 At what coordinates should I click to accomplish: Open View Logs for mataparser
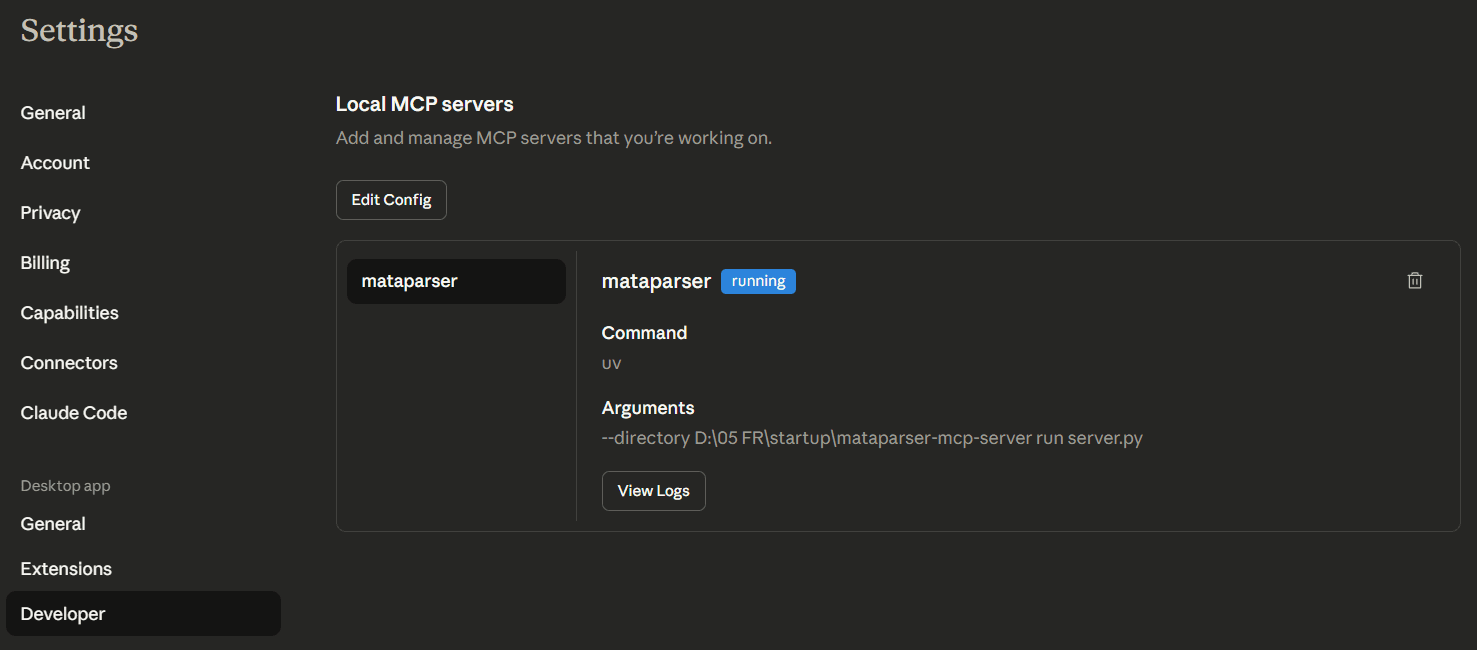[x=653, y=491]
